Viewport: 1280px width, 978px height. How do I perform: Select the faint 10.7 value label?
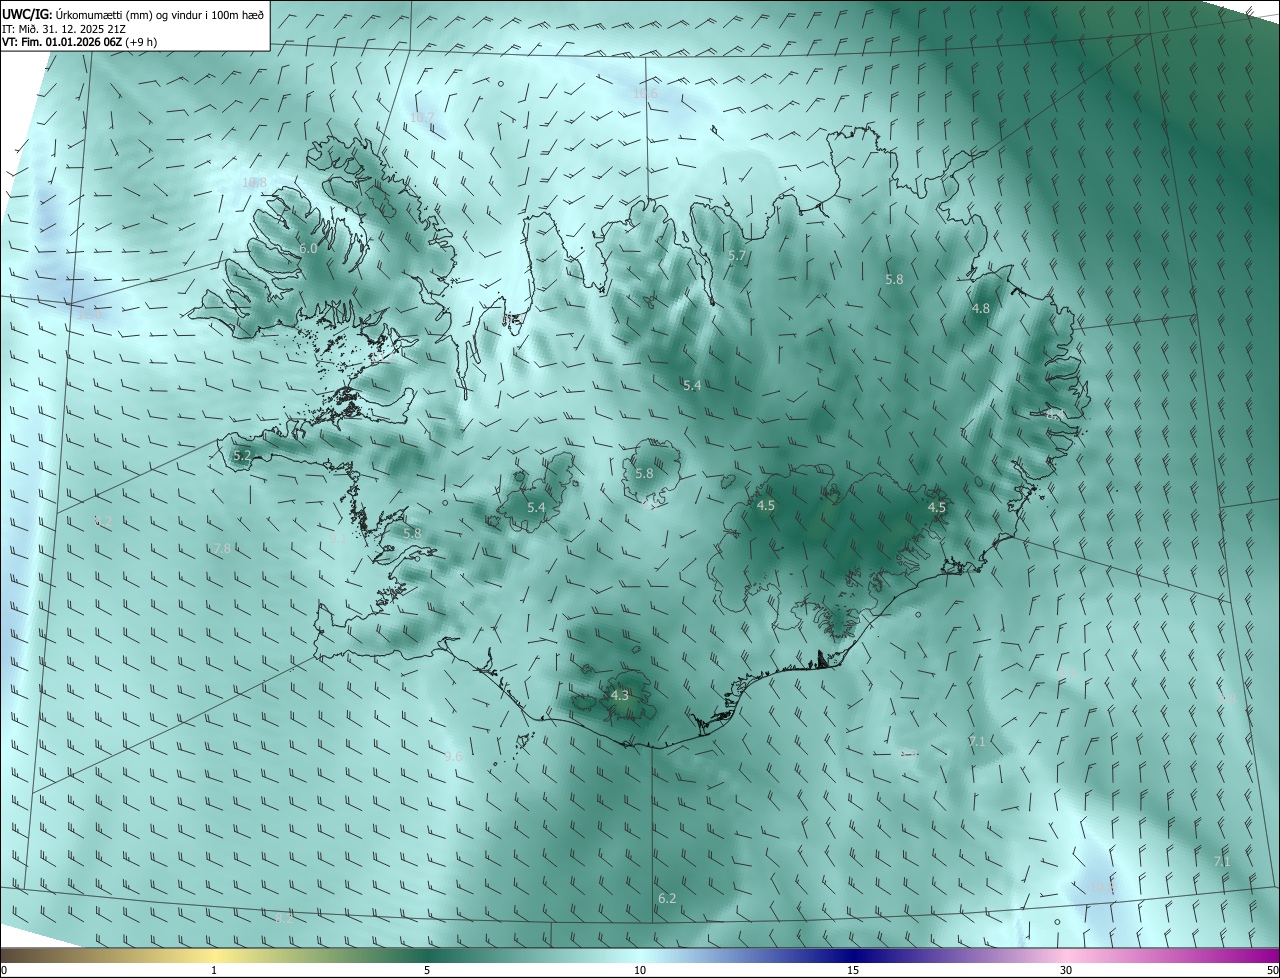tap(423, 118)
